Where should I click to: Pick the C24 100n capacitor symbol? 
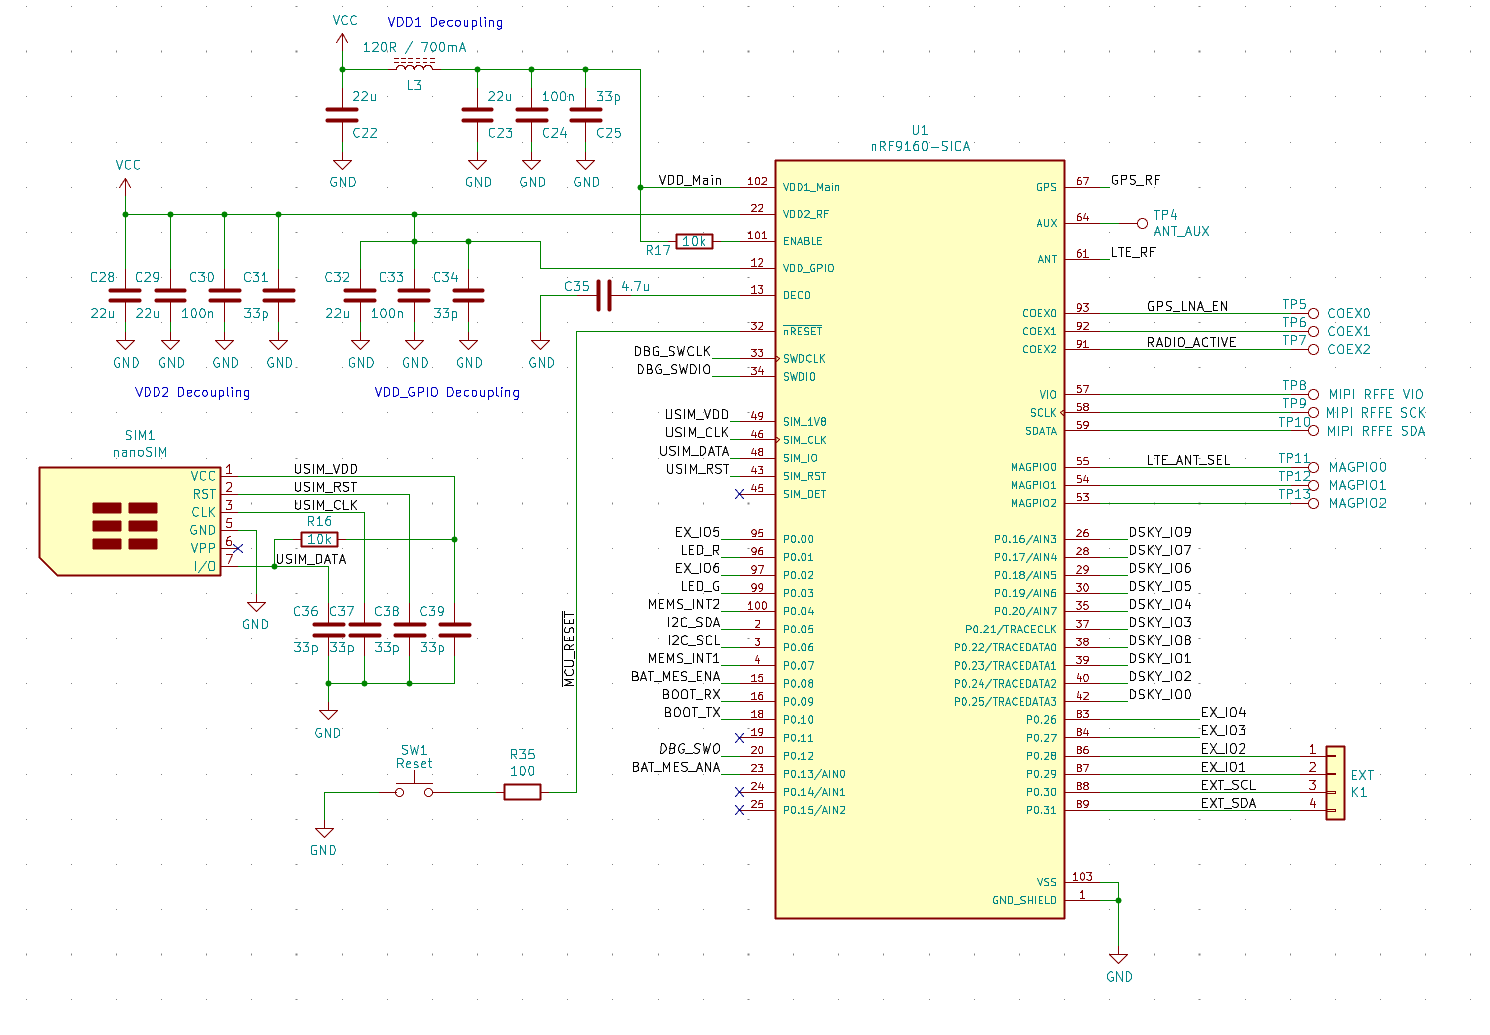[531, 115]
